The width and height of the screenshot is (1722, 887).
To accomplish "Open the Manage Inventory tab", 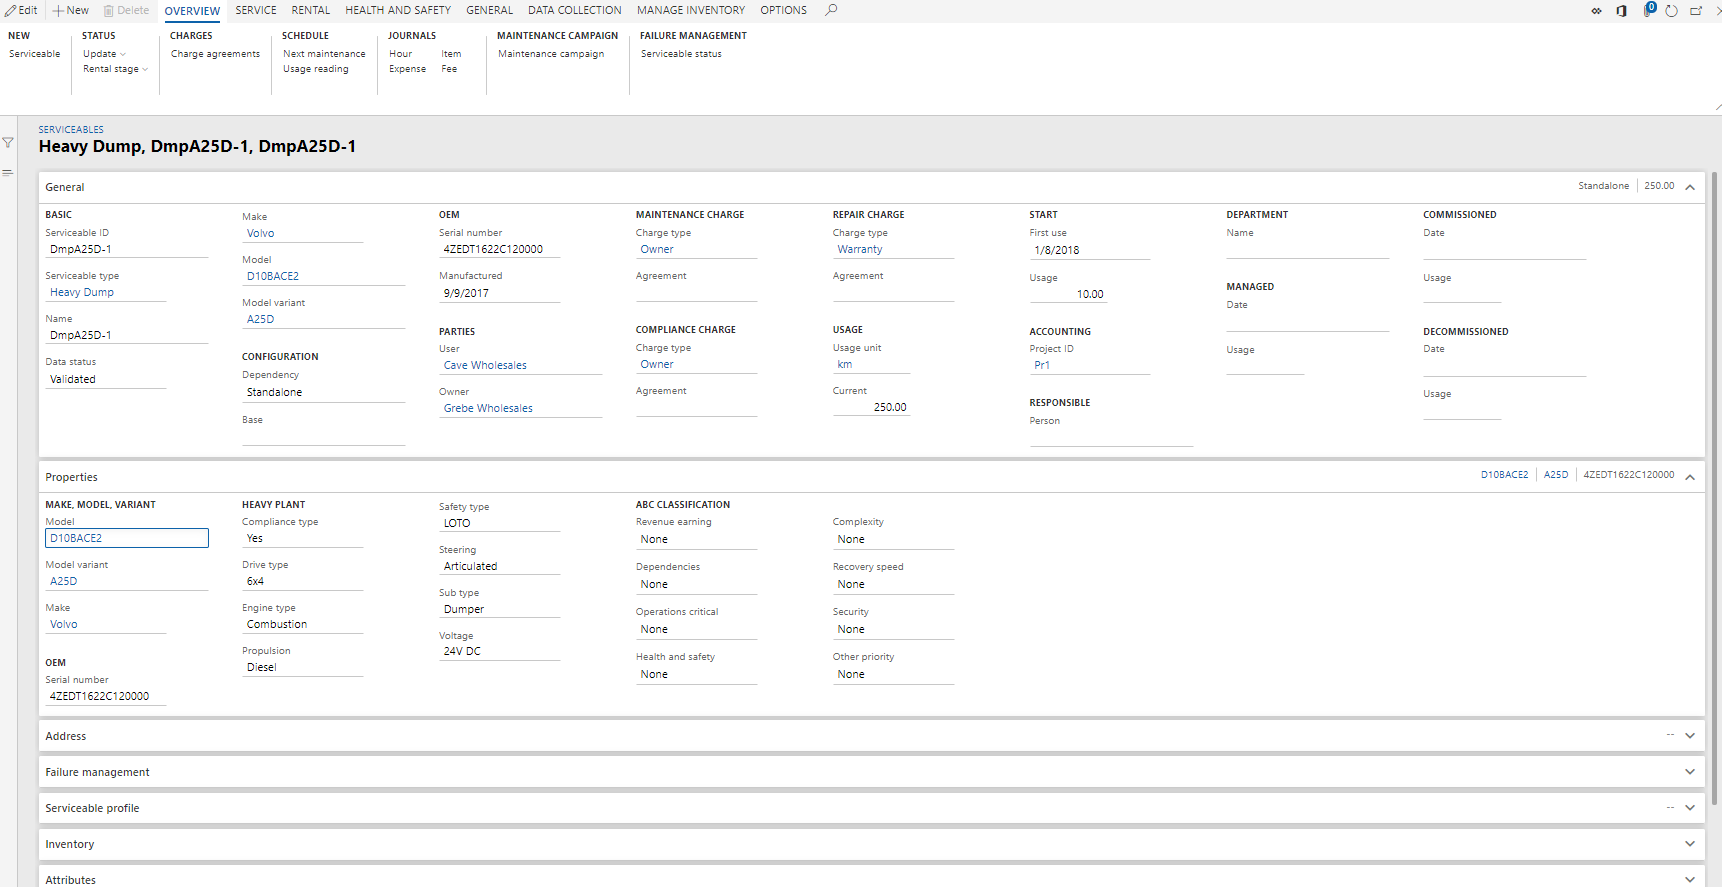I will 691,10.
